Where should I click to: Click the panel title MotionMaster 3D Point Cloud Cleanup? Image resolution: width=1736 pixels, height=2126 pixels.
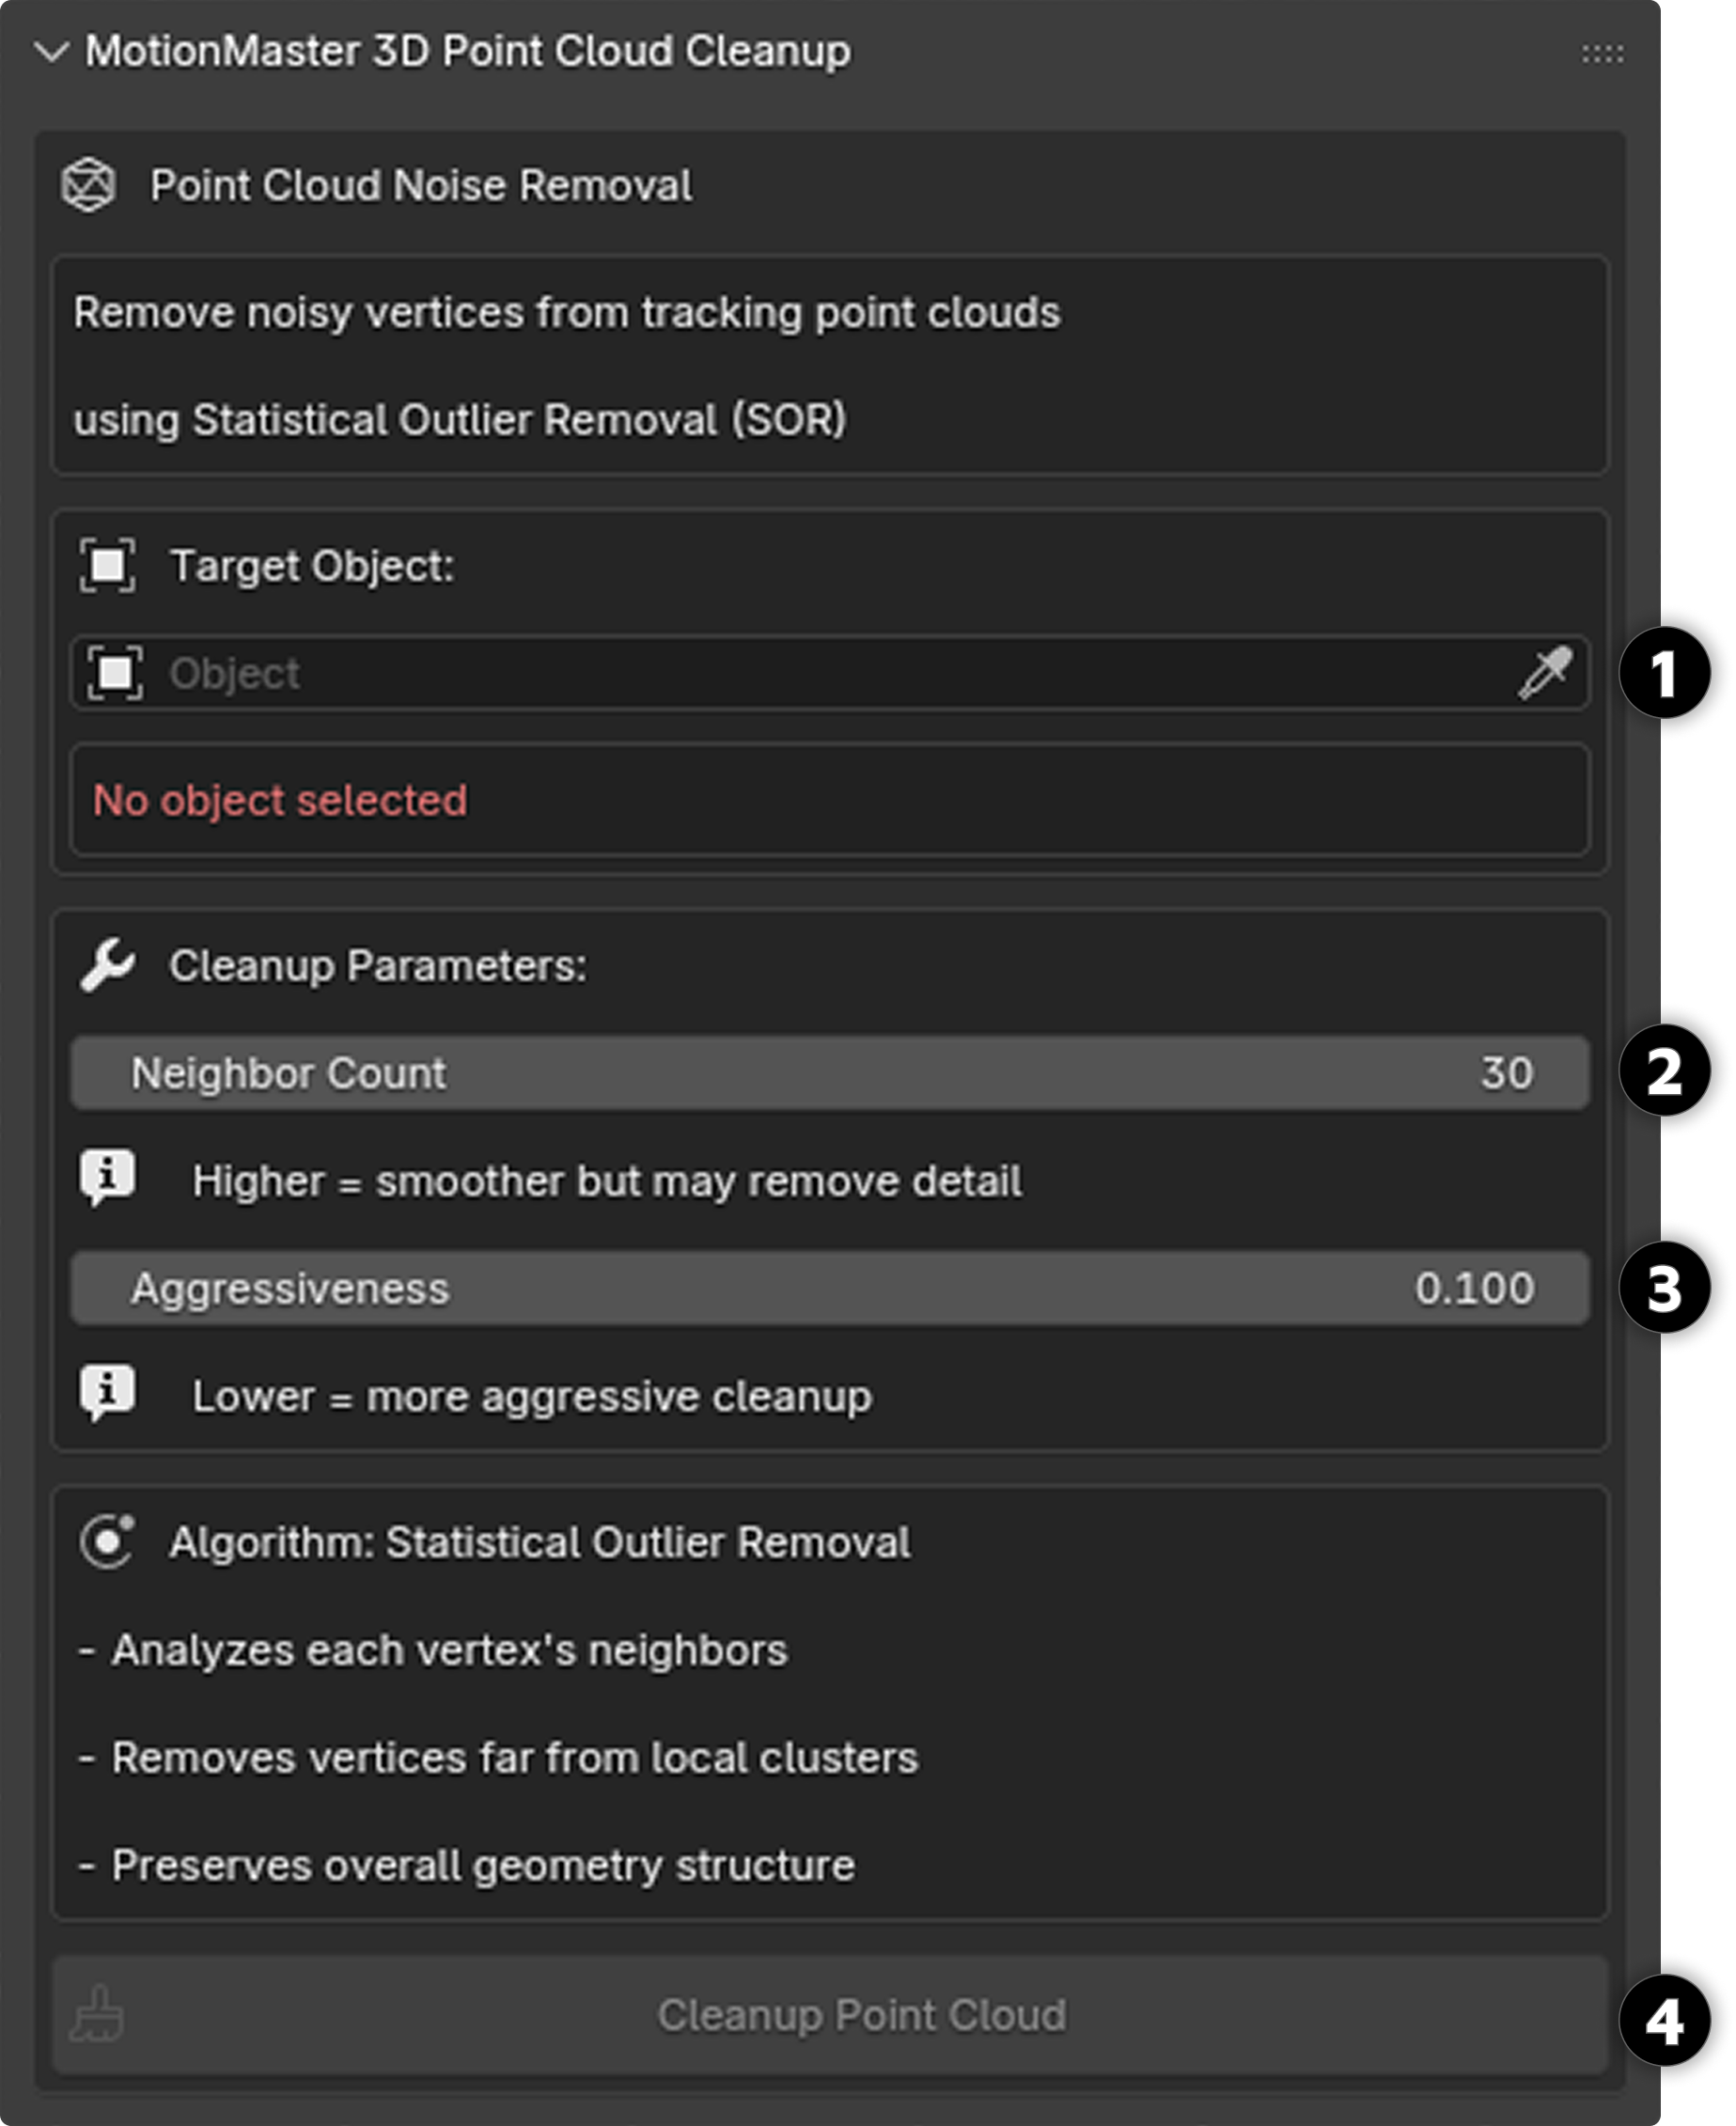pos(468,52)
